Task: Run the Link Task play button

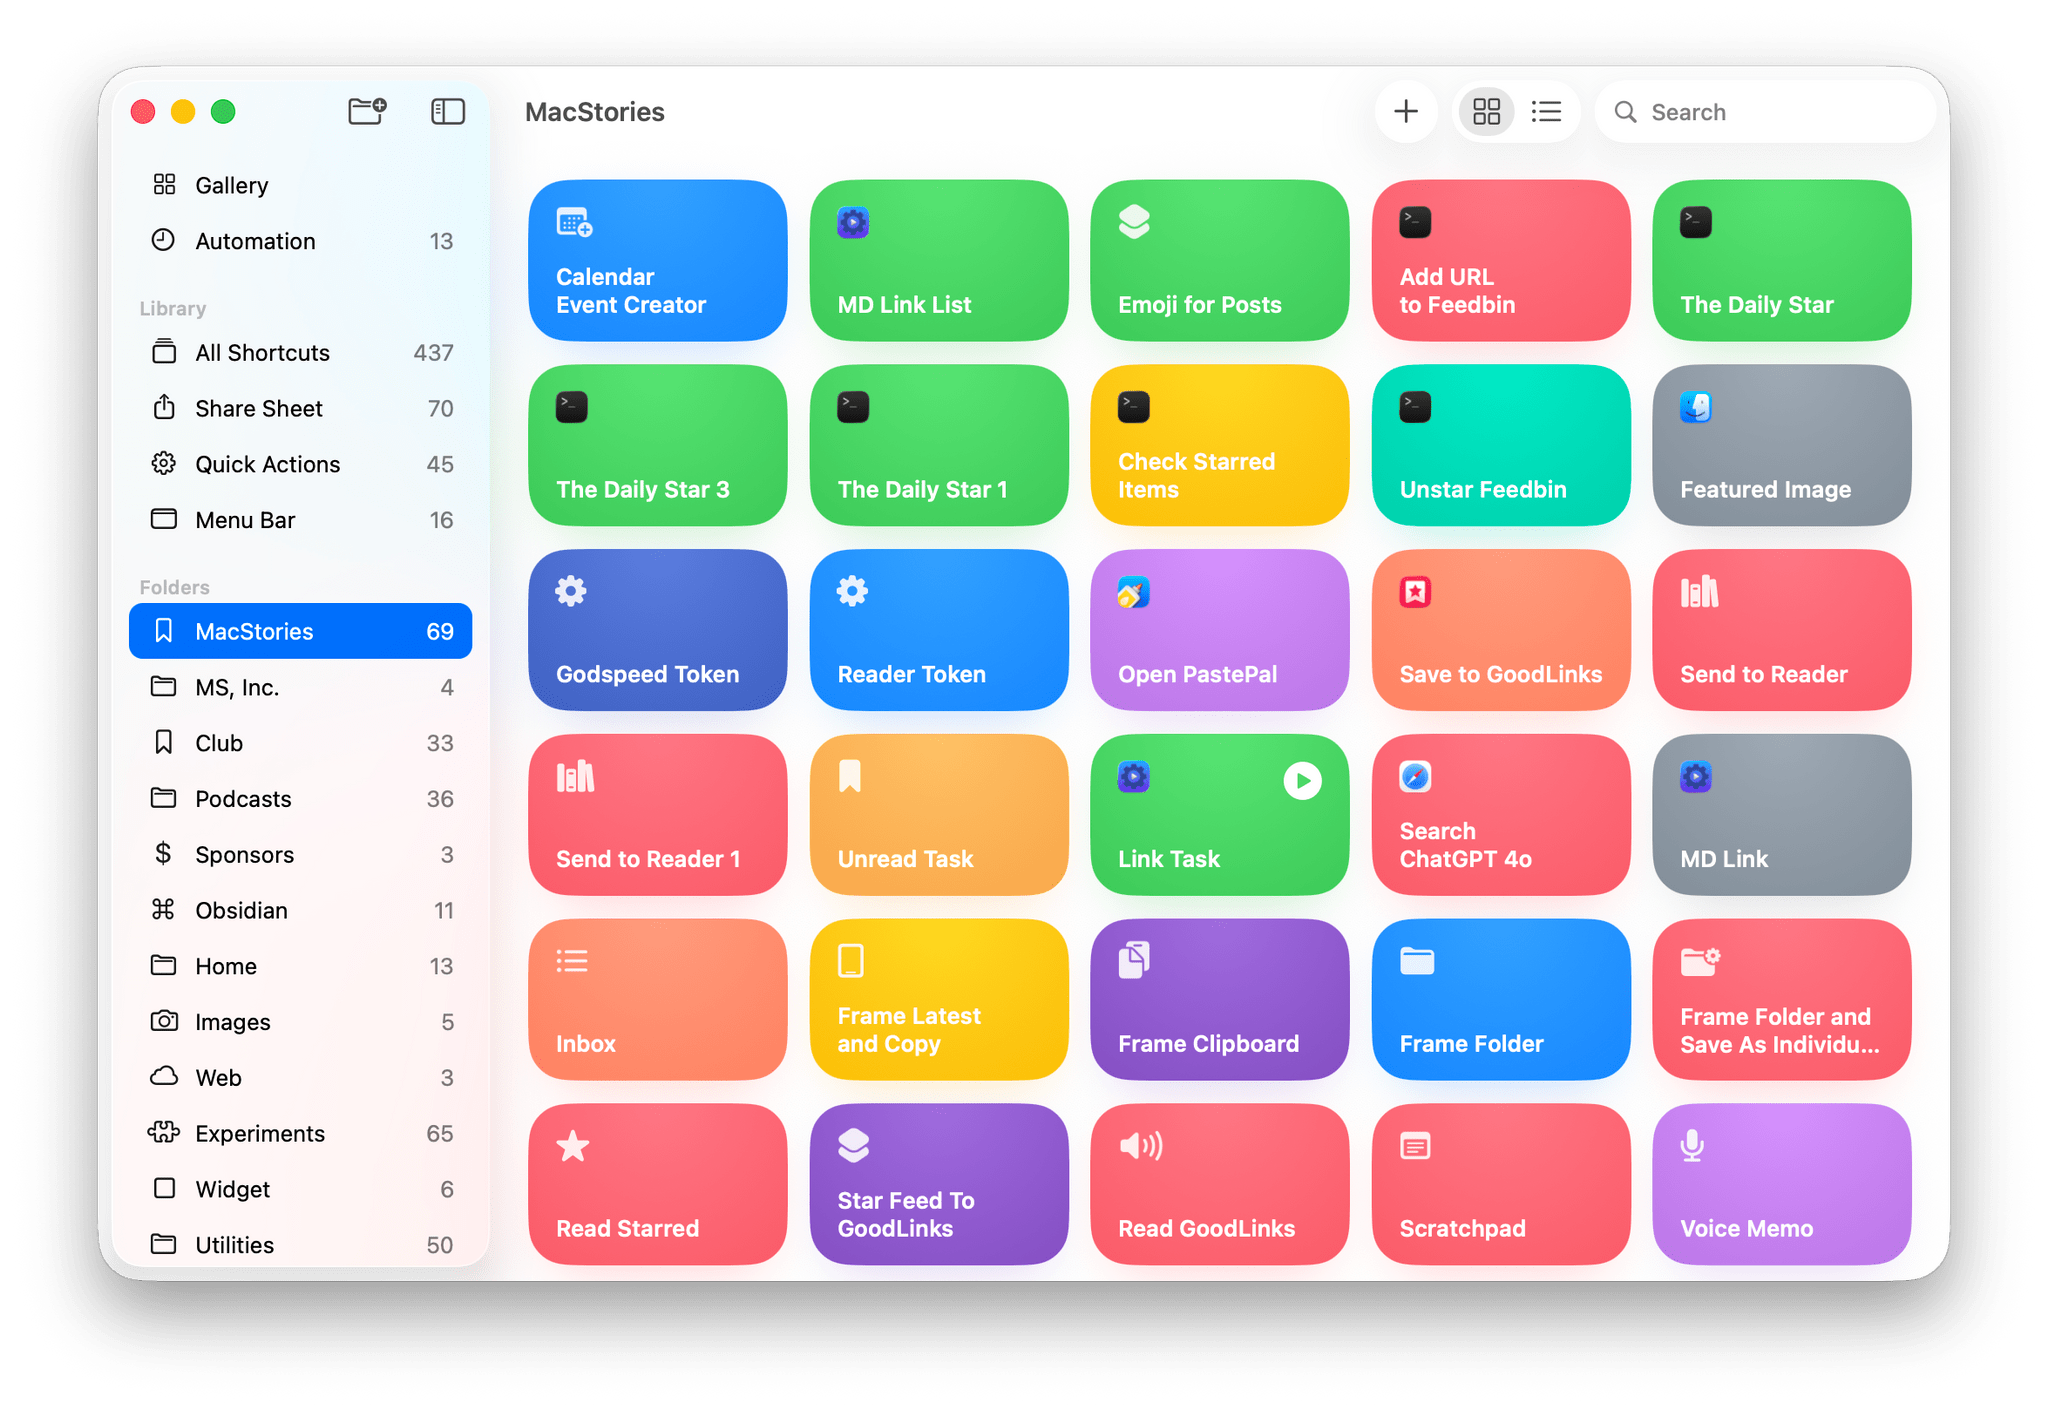Action: coord(1302,781)
